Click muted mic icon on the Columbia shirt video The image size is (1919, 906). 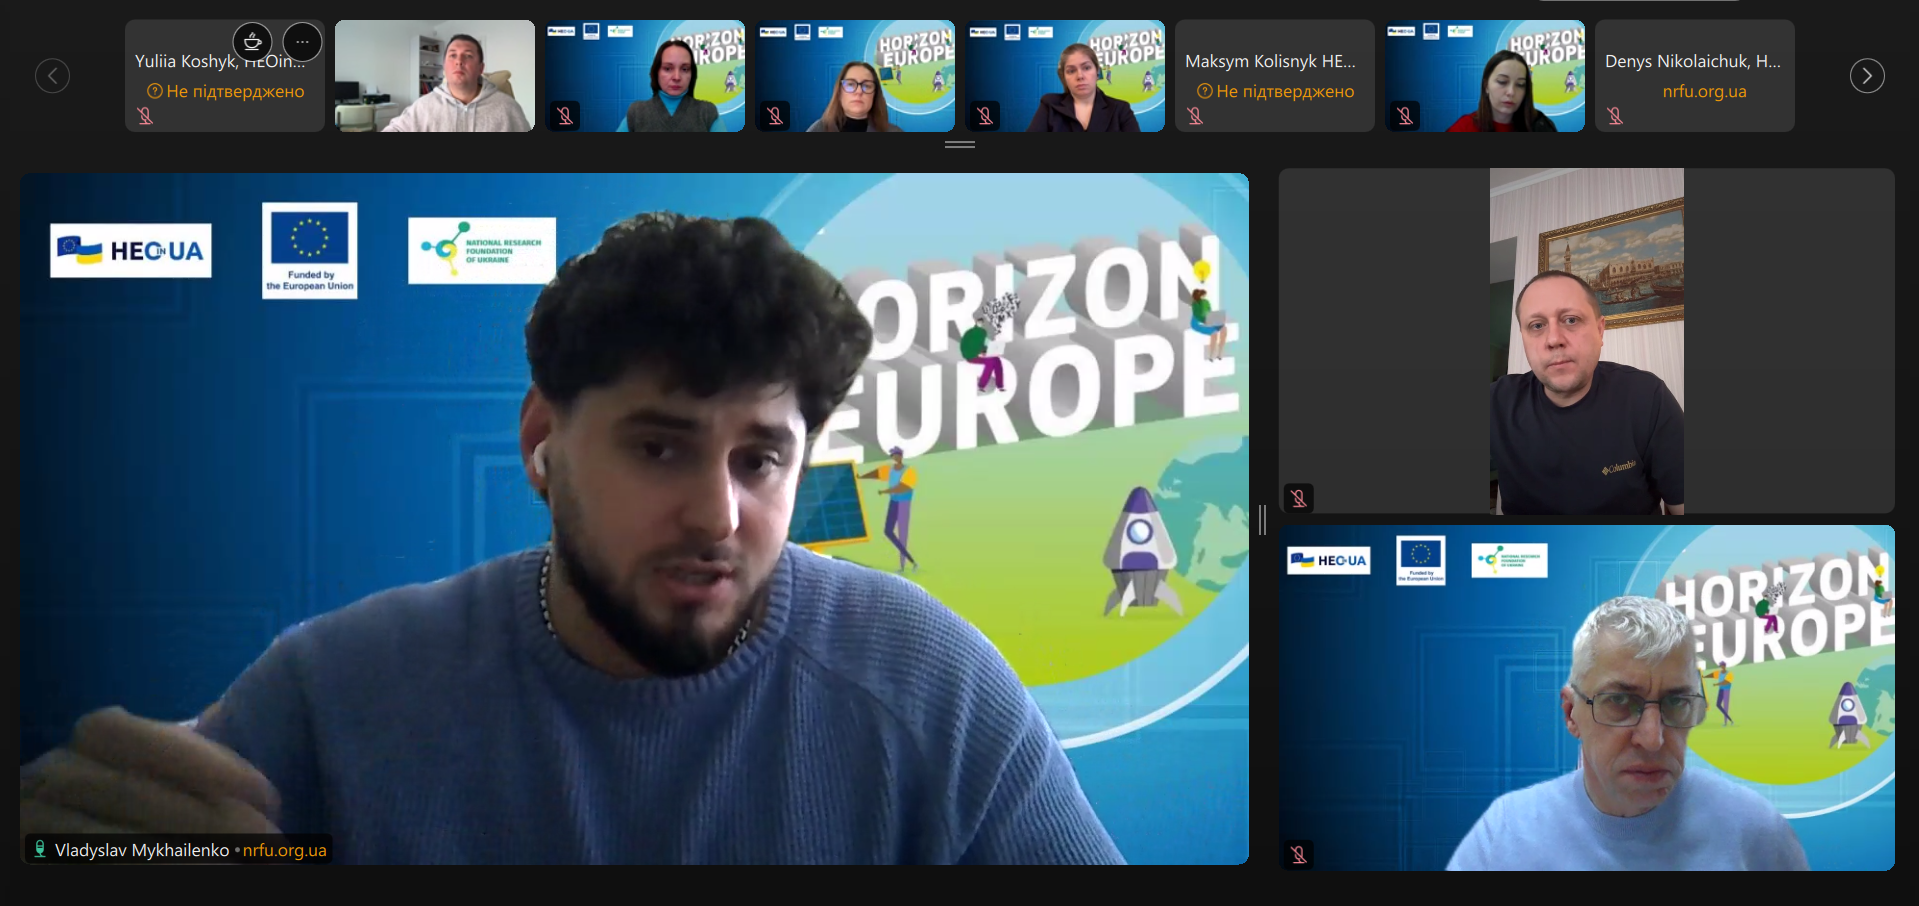point(1299,498)
